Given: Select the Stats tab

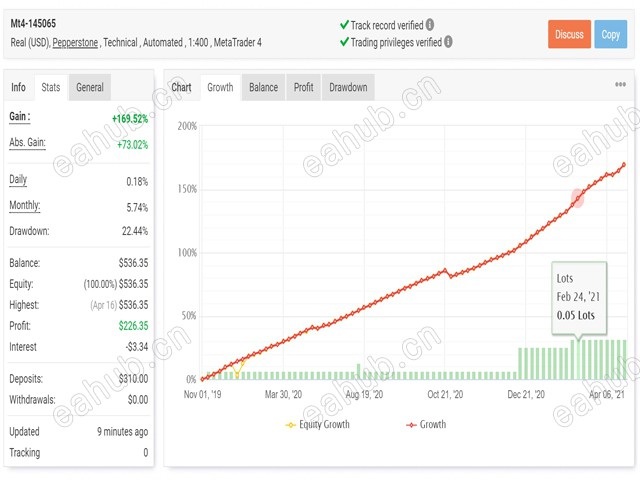Looking at the screenshot, I should [50, 87].
